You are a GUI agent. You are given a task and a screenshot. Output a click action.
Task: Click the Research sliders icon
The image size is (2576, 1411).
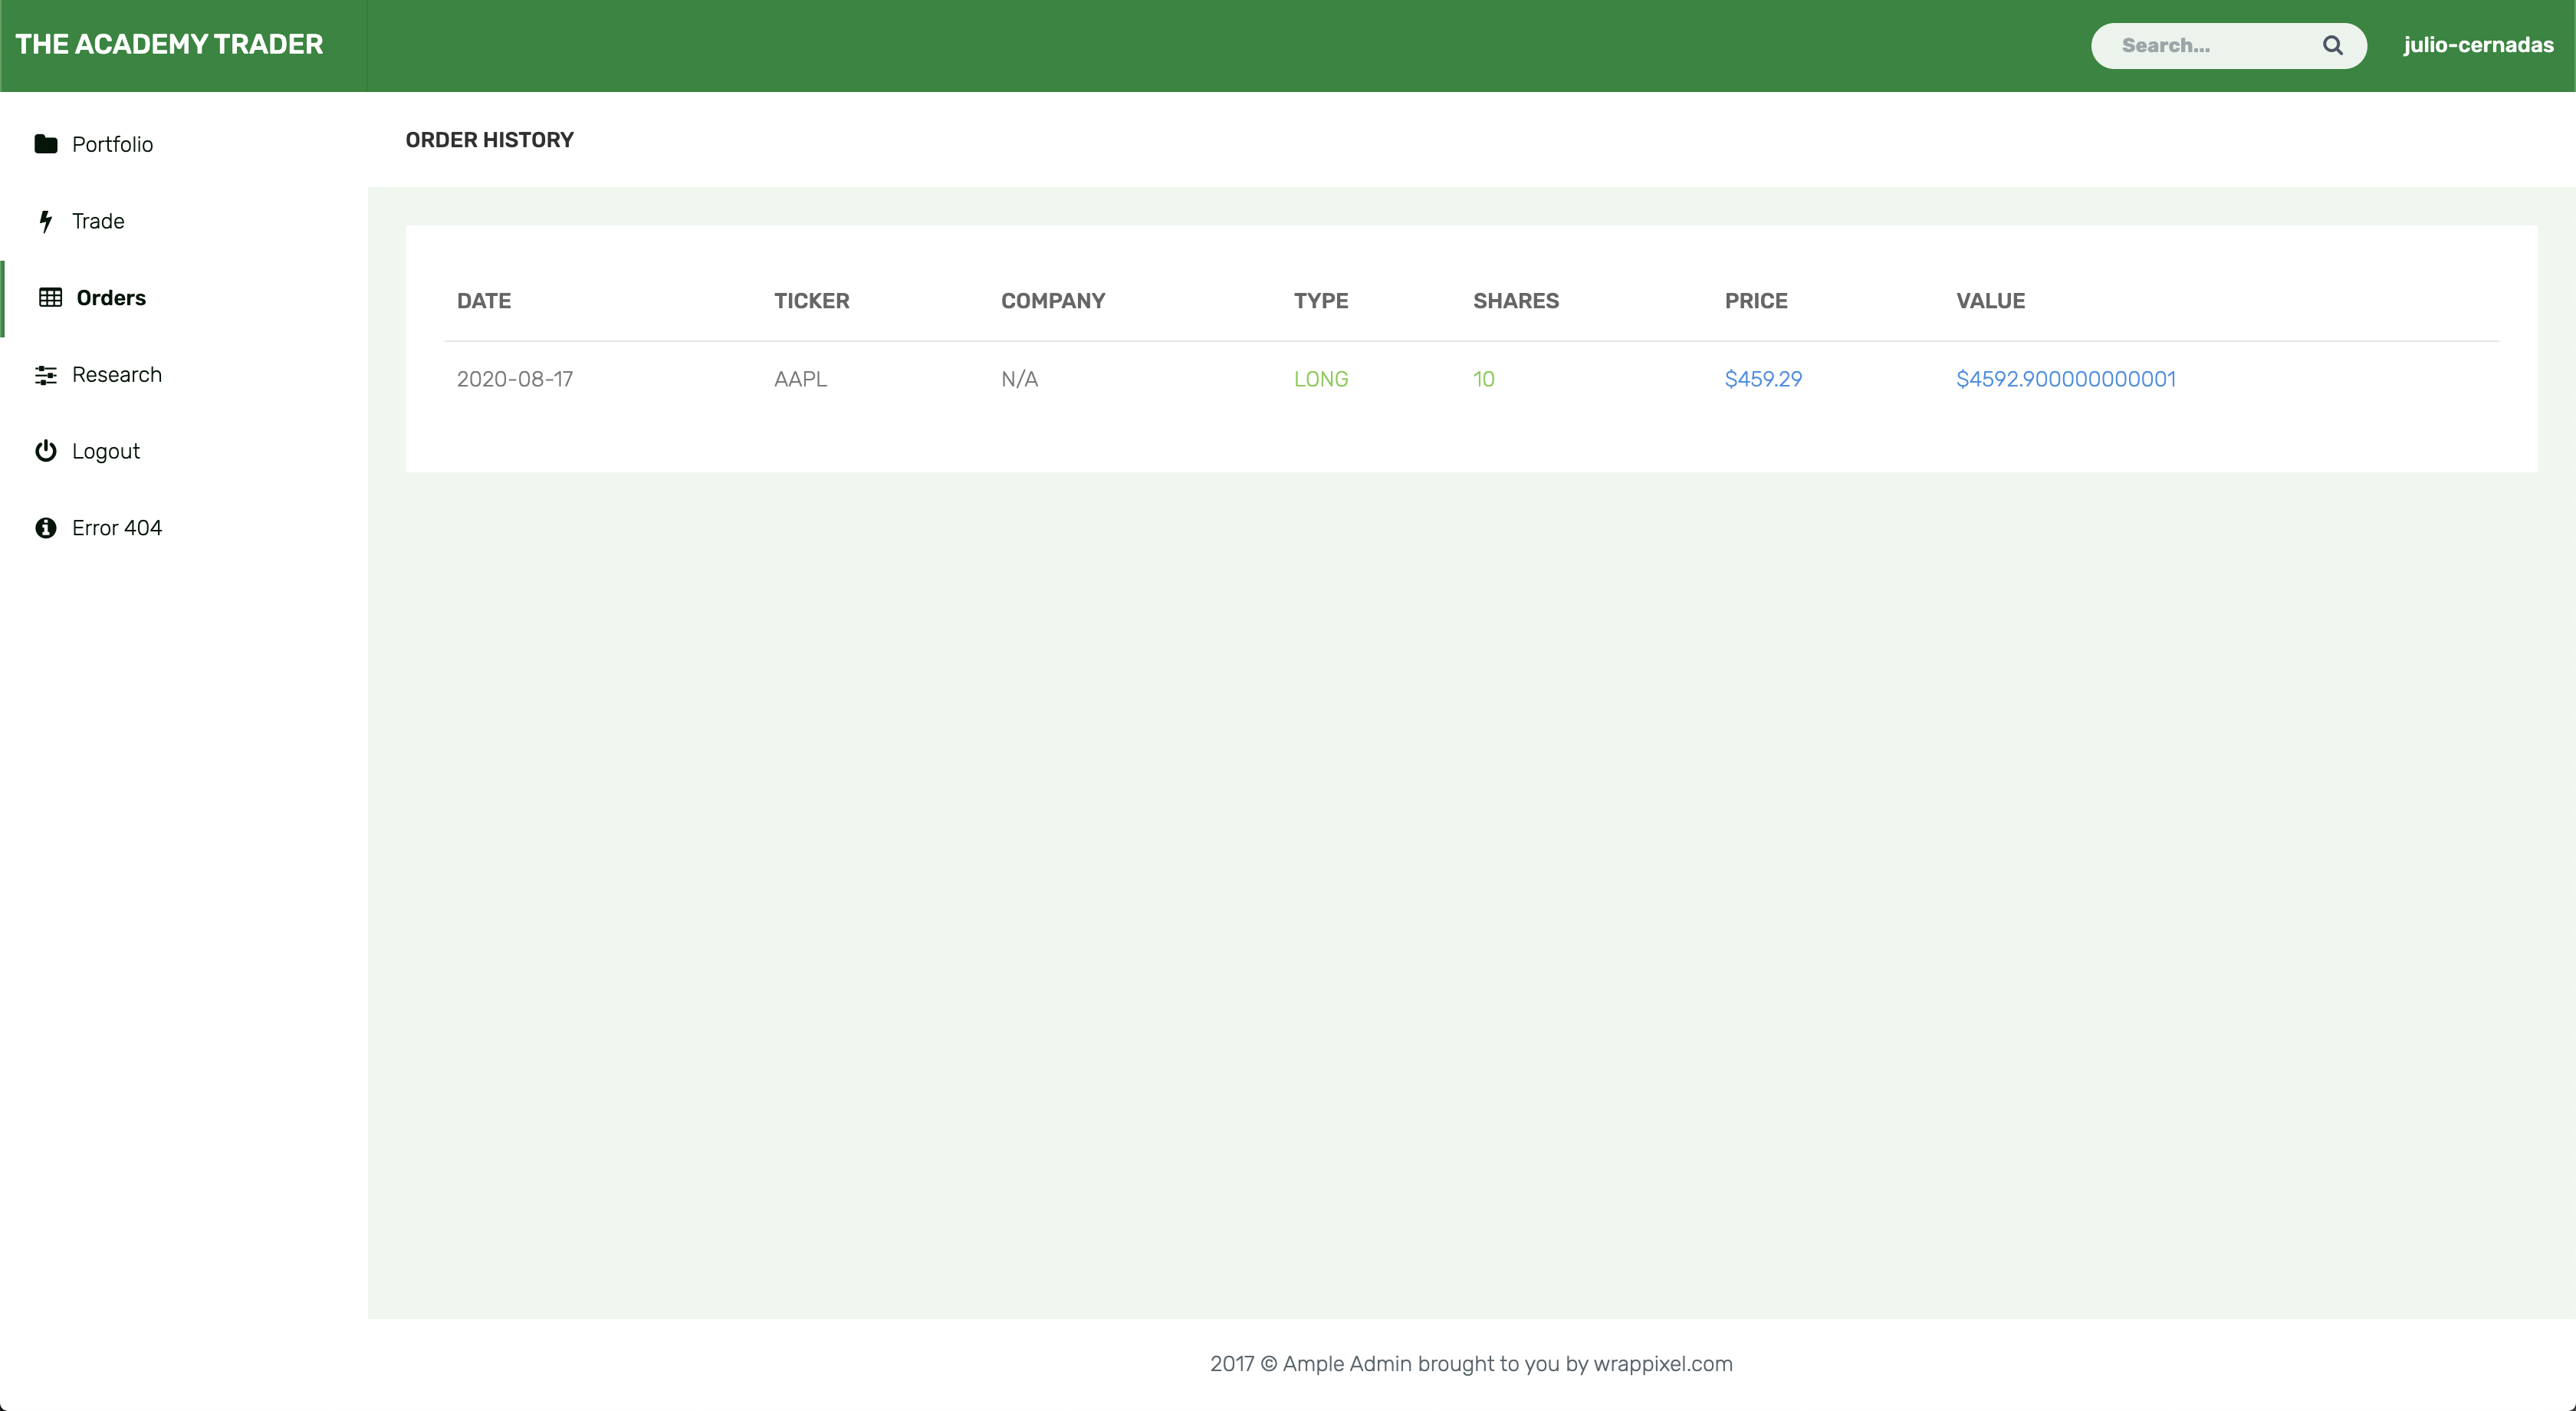click(45, 375)
